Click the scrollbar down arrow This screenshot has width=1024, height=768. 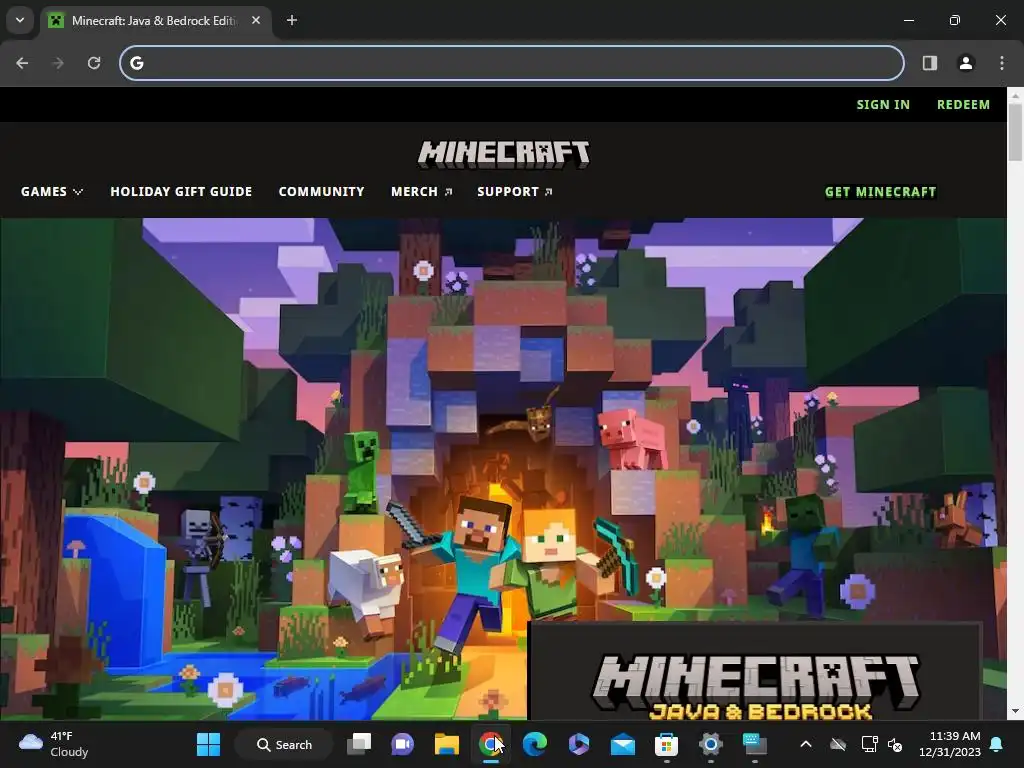click(1015, 711)
